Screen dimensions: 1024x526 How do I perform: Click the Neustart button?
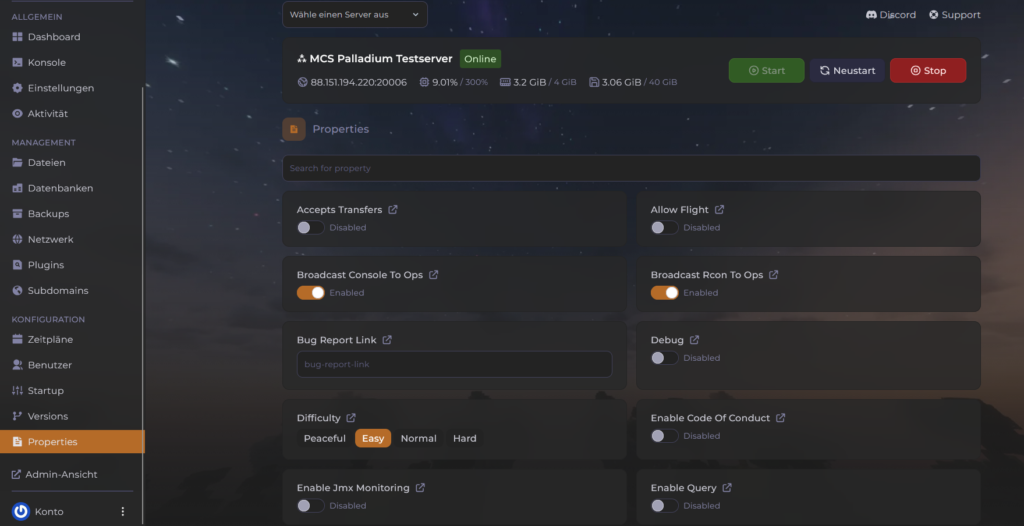point(847,71)
